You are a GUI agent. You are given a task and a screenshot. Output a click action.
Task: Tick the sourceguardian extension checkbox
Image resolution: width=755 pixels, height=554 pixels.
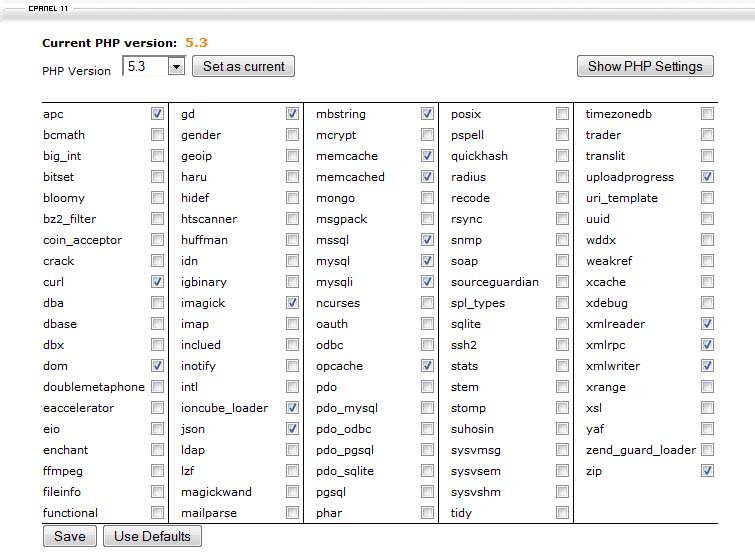[x=562, y=282]
